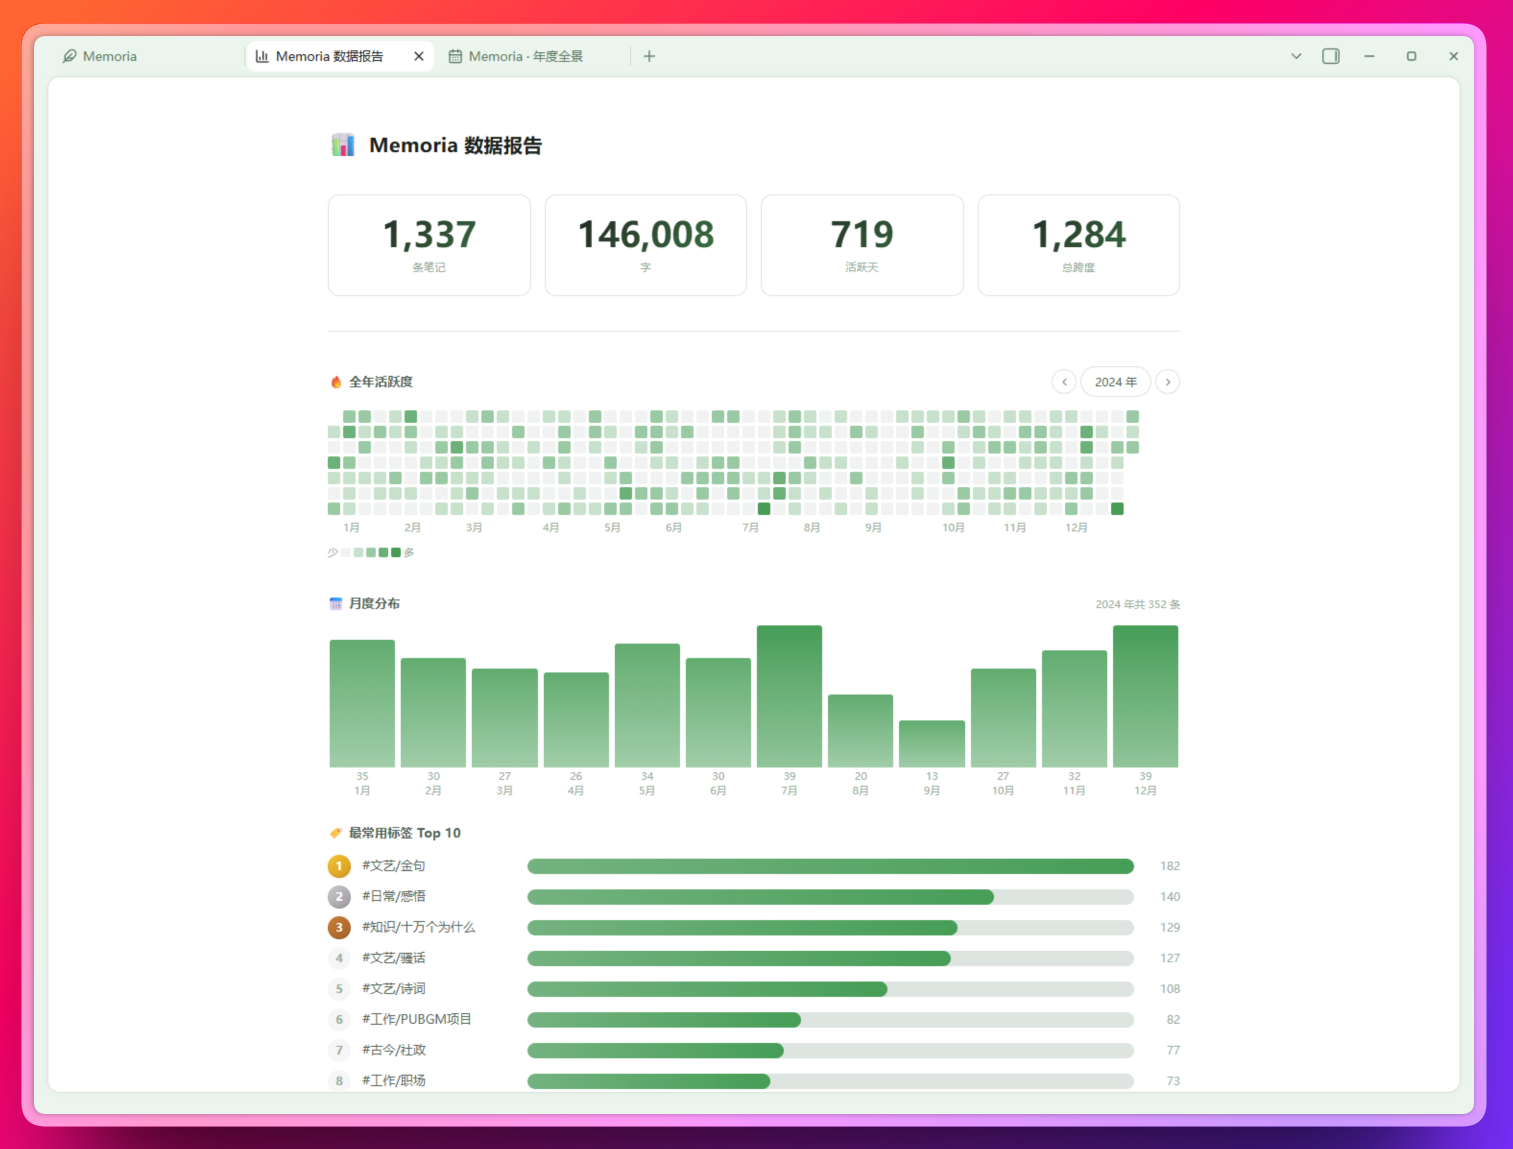
Task: Go to the next year in activity heatmap
Action: point(1168,382)
